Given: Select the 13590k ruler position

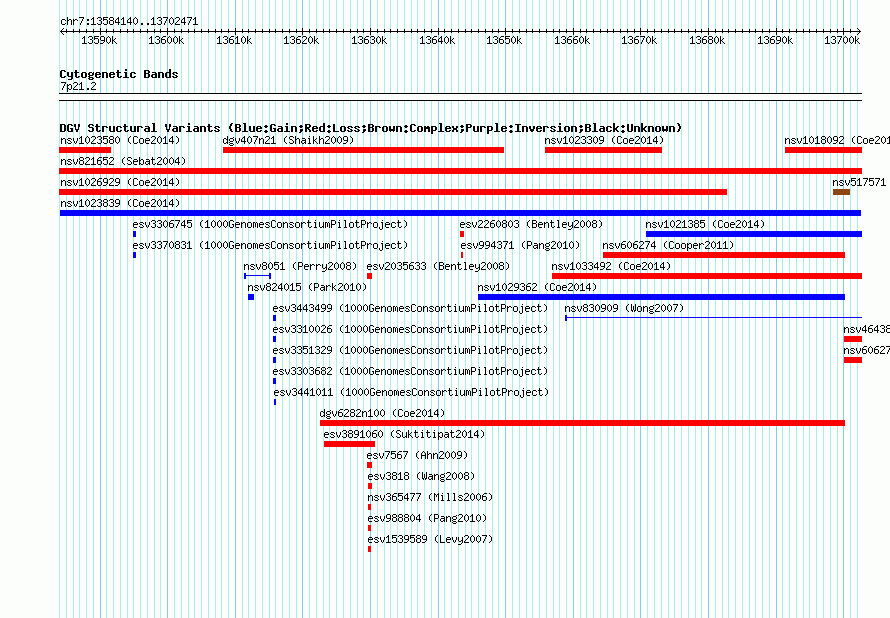Looking at the screenshot, I should [99, 40].
